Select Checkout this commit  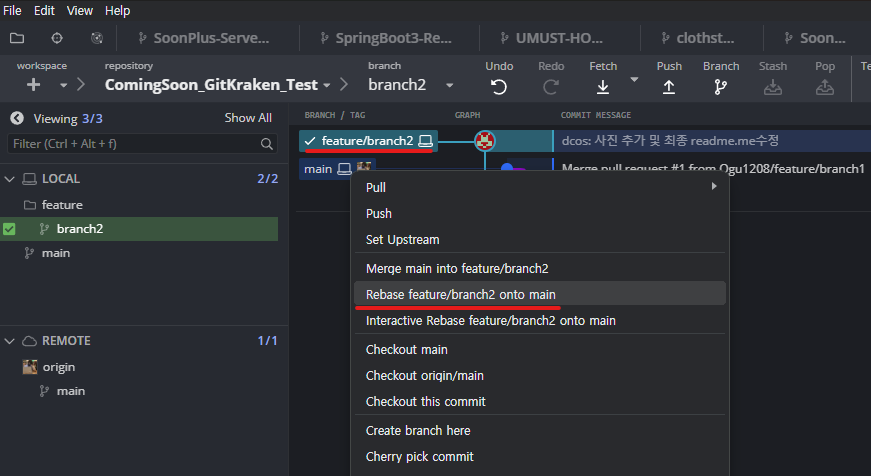[540, 402]
